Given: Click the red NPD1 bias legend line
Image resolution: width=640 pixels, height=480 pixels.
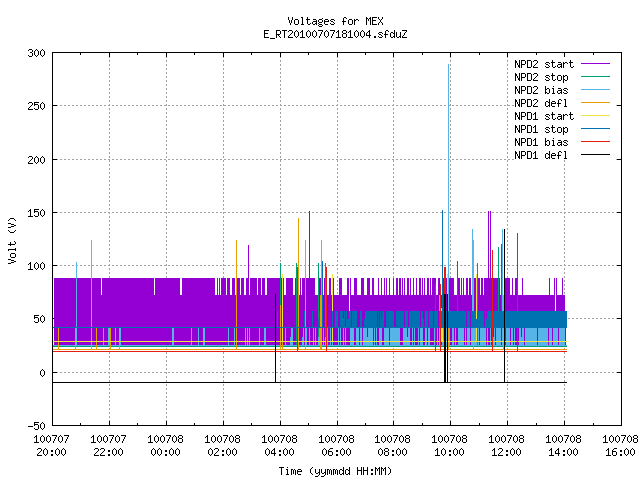Looking at the screenshot, I should [595, 142].
